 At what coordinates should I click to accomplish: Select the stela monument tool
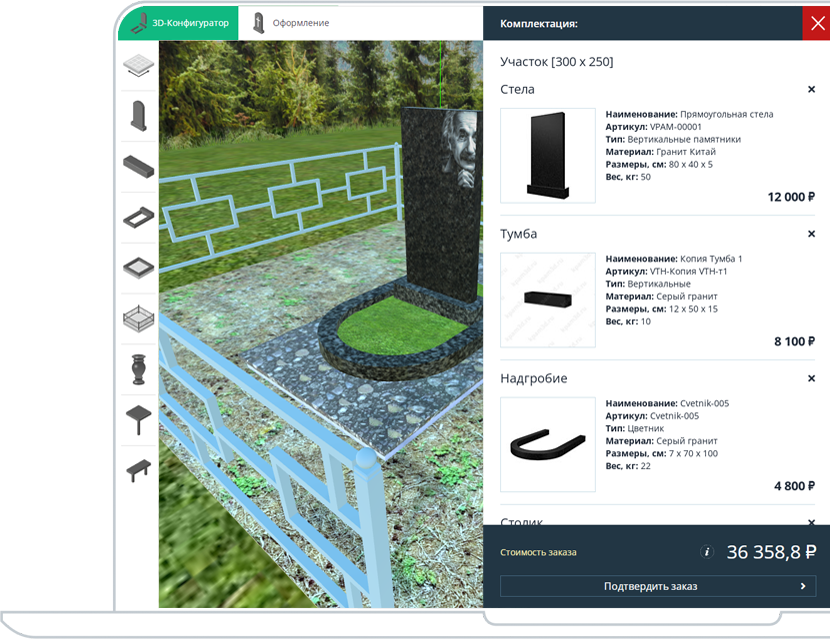coord(138,116)
